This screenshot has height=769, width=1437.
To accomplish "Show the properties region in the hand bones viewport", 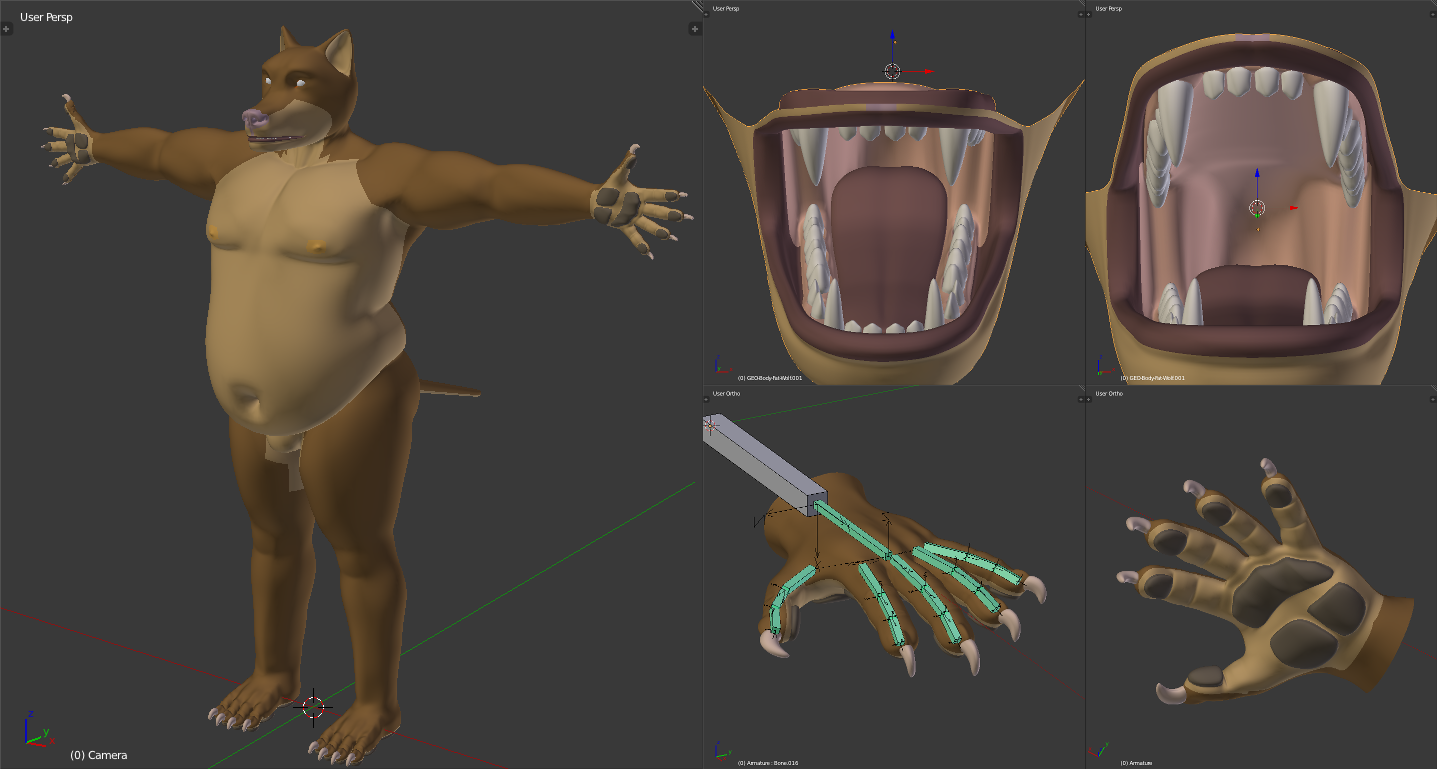I will [1080, 399].
